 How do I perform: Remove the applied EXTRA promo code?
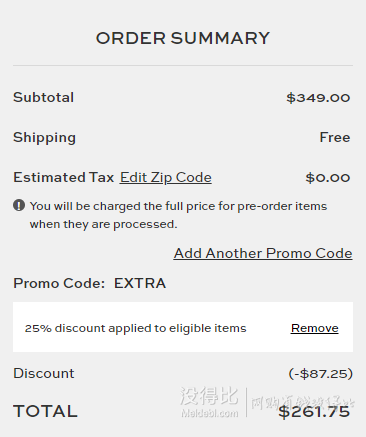315,328
